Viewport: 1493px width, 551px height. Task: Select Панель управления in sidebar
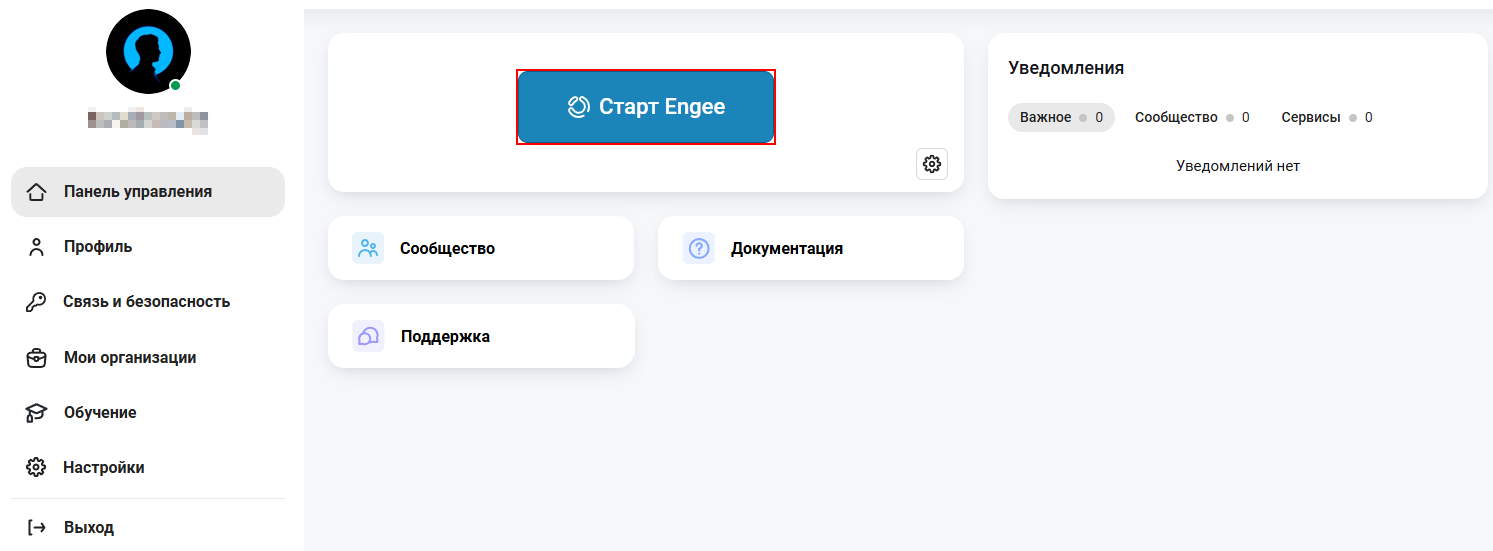click(x=148, y=192)
